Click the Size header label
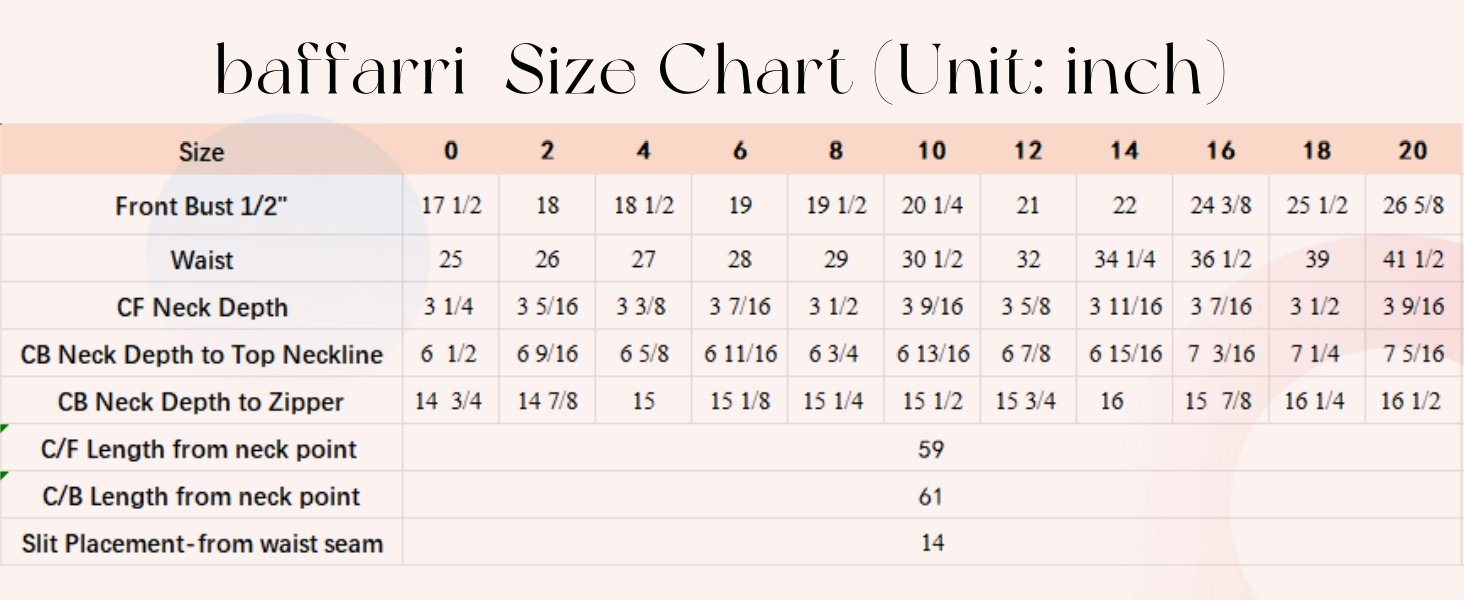 [201, 152]
